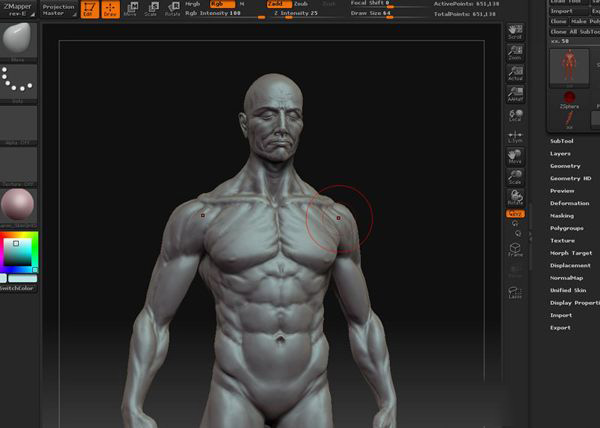Click the SwitchColor button
This screenshot has height=428, width=600.
[17, 288]
